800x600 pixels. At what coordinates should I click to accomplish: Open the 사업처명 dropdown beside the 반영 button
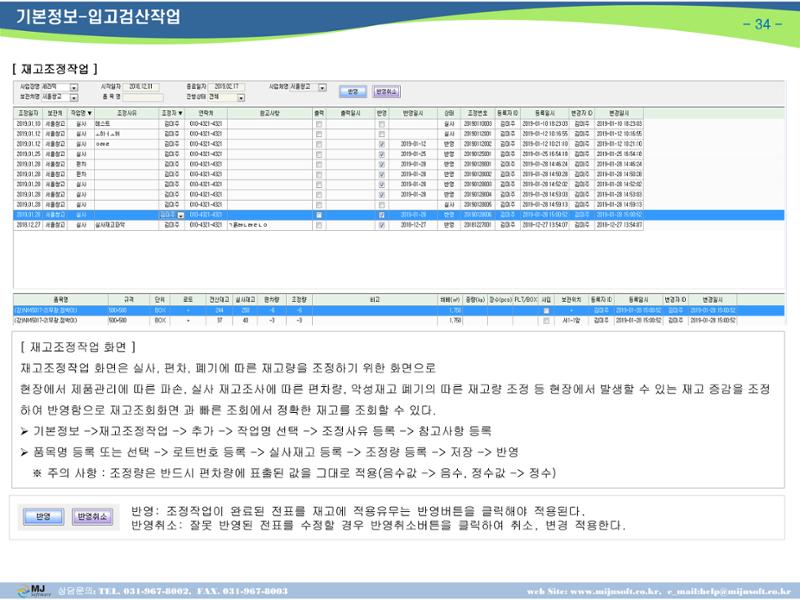(322, 88)
